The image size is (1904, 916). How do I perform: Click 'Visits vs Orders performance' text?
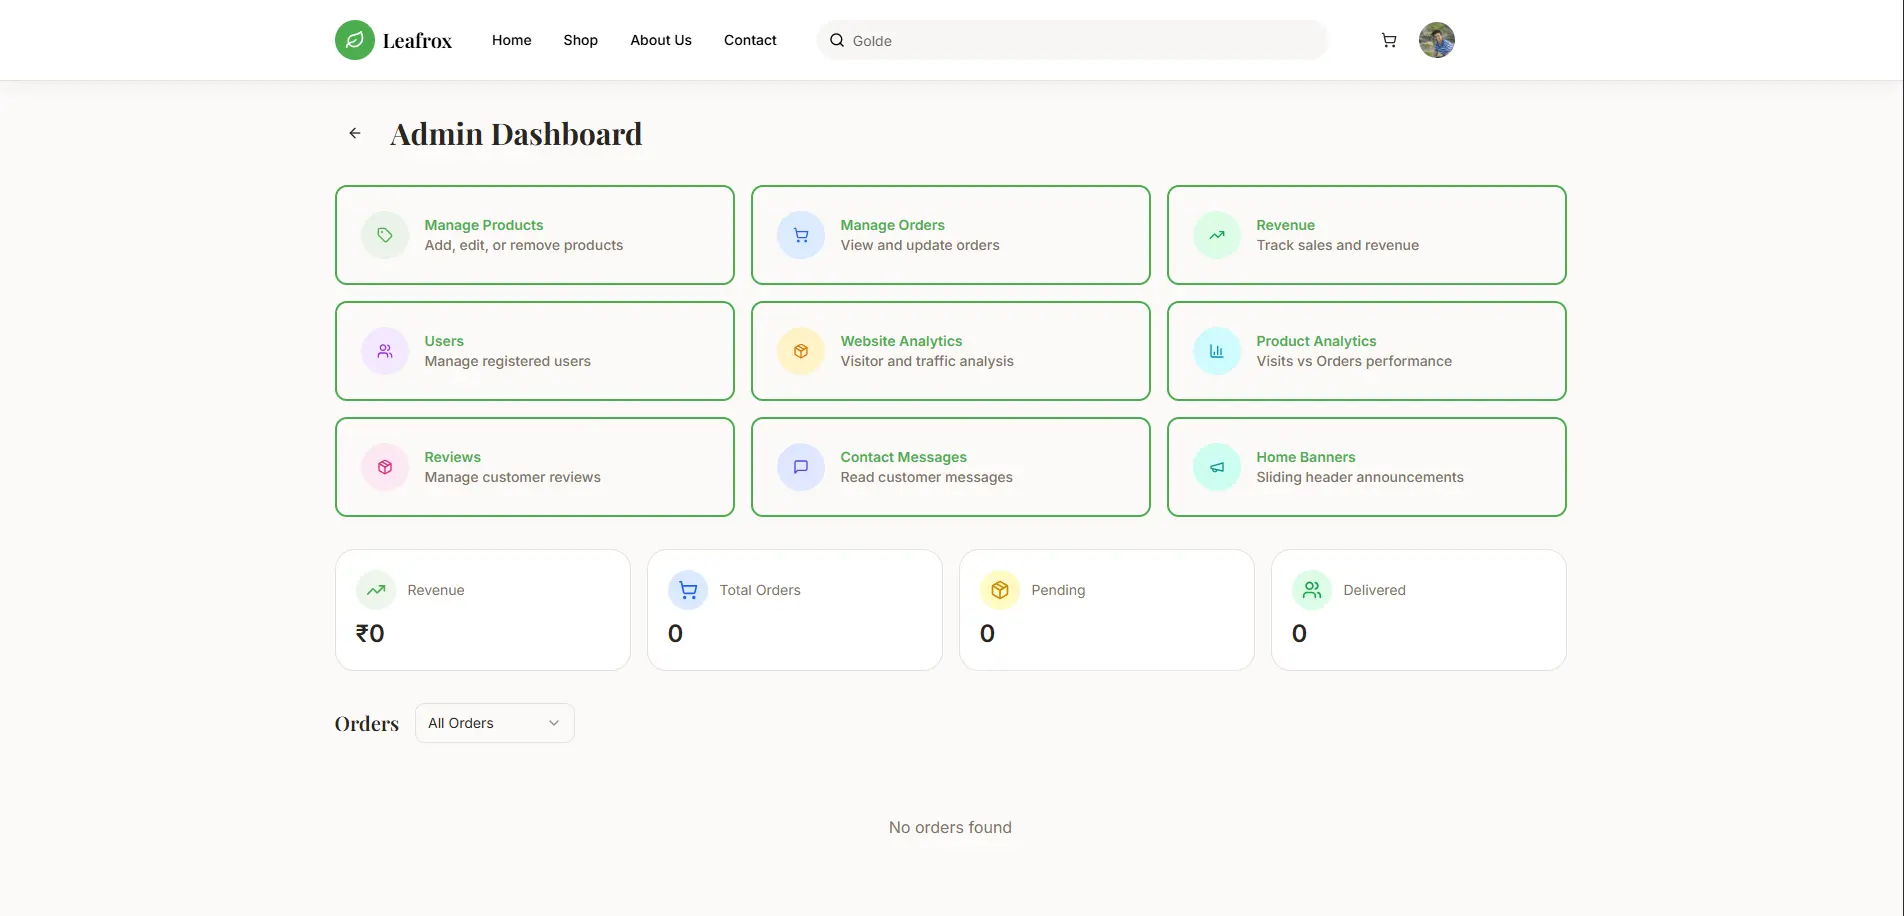[x=1354, y=361]
